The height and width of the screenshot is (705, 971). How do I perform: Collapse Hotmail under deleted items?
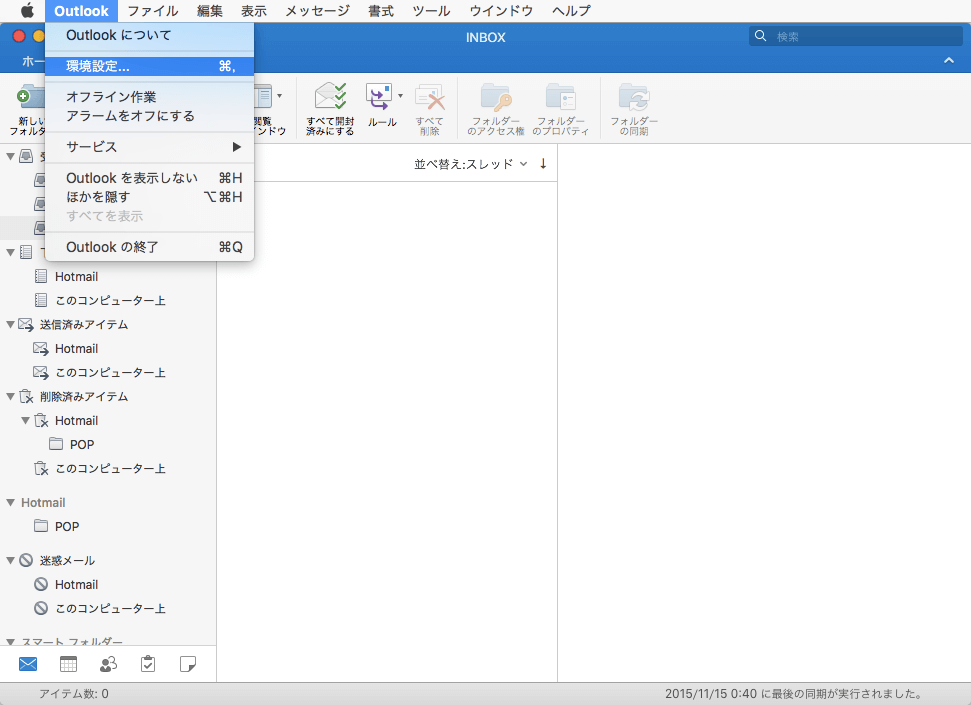pos(25,421)
